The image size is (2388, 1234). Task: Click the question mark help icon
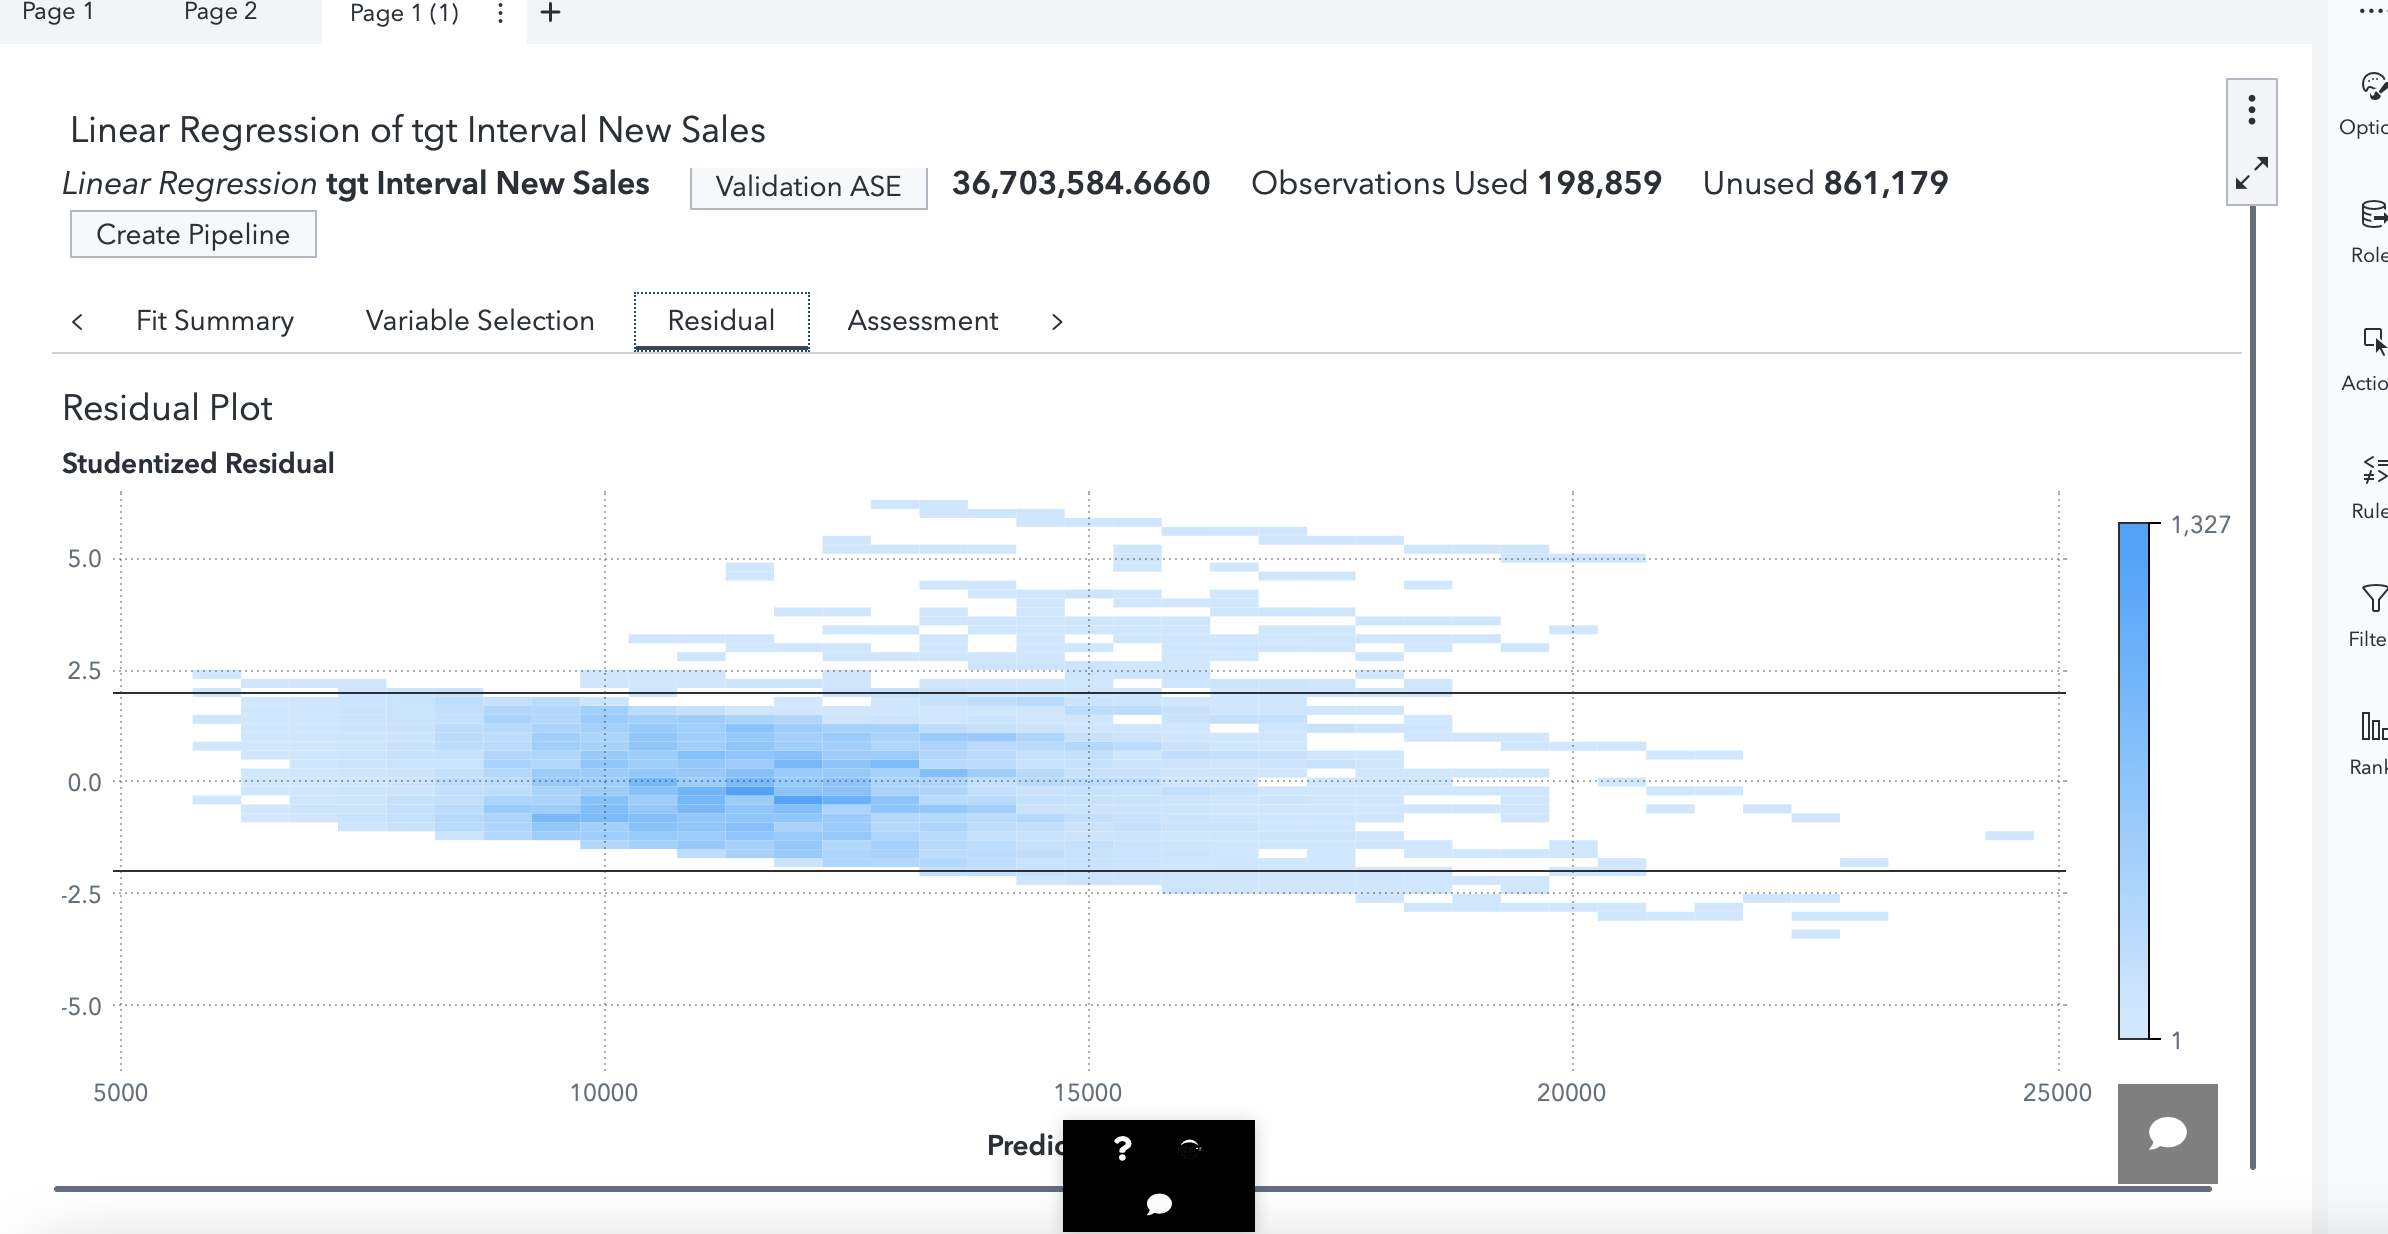click(x=1122, y=1148)
